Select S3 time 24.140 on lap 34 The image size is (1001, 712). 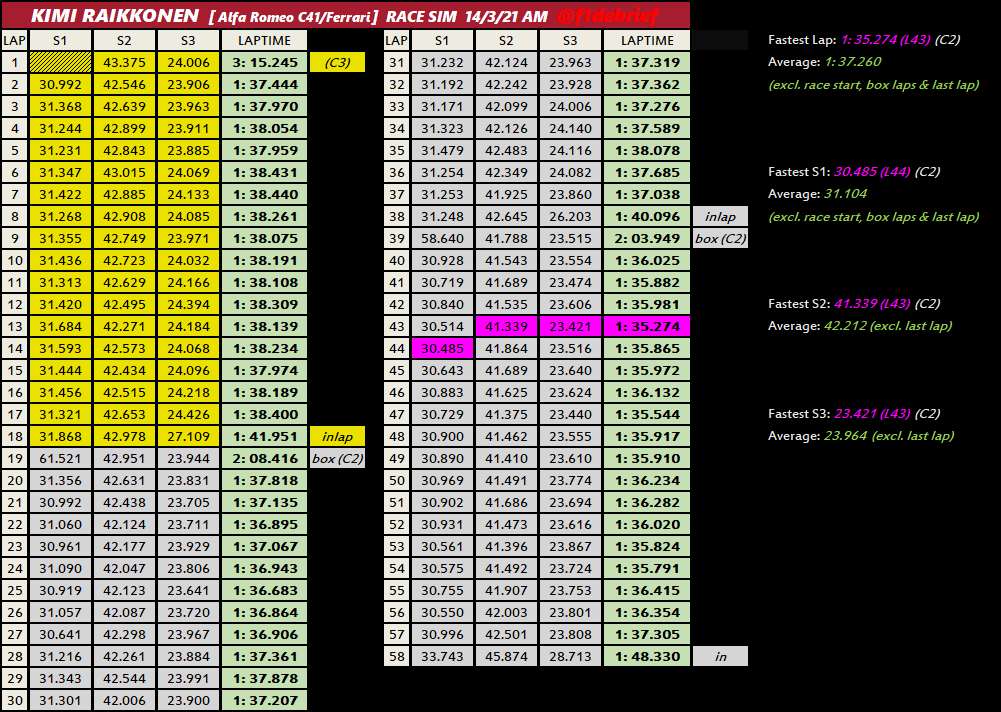pos(570,128)
